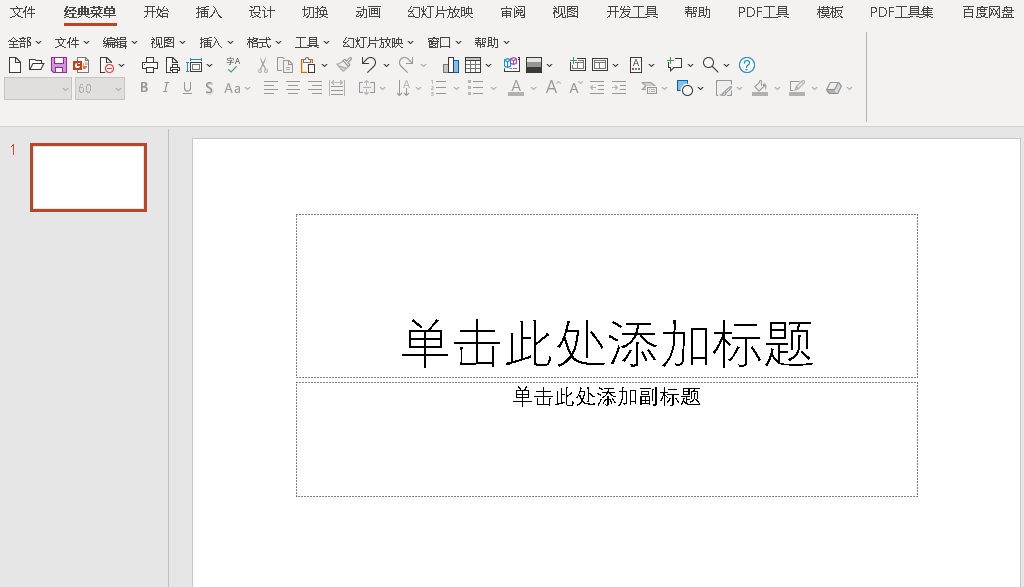Select slide 1 thumbnail in panel
The height and width of the screenshot is (587, 1024).
coord(88,177)
